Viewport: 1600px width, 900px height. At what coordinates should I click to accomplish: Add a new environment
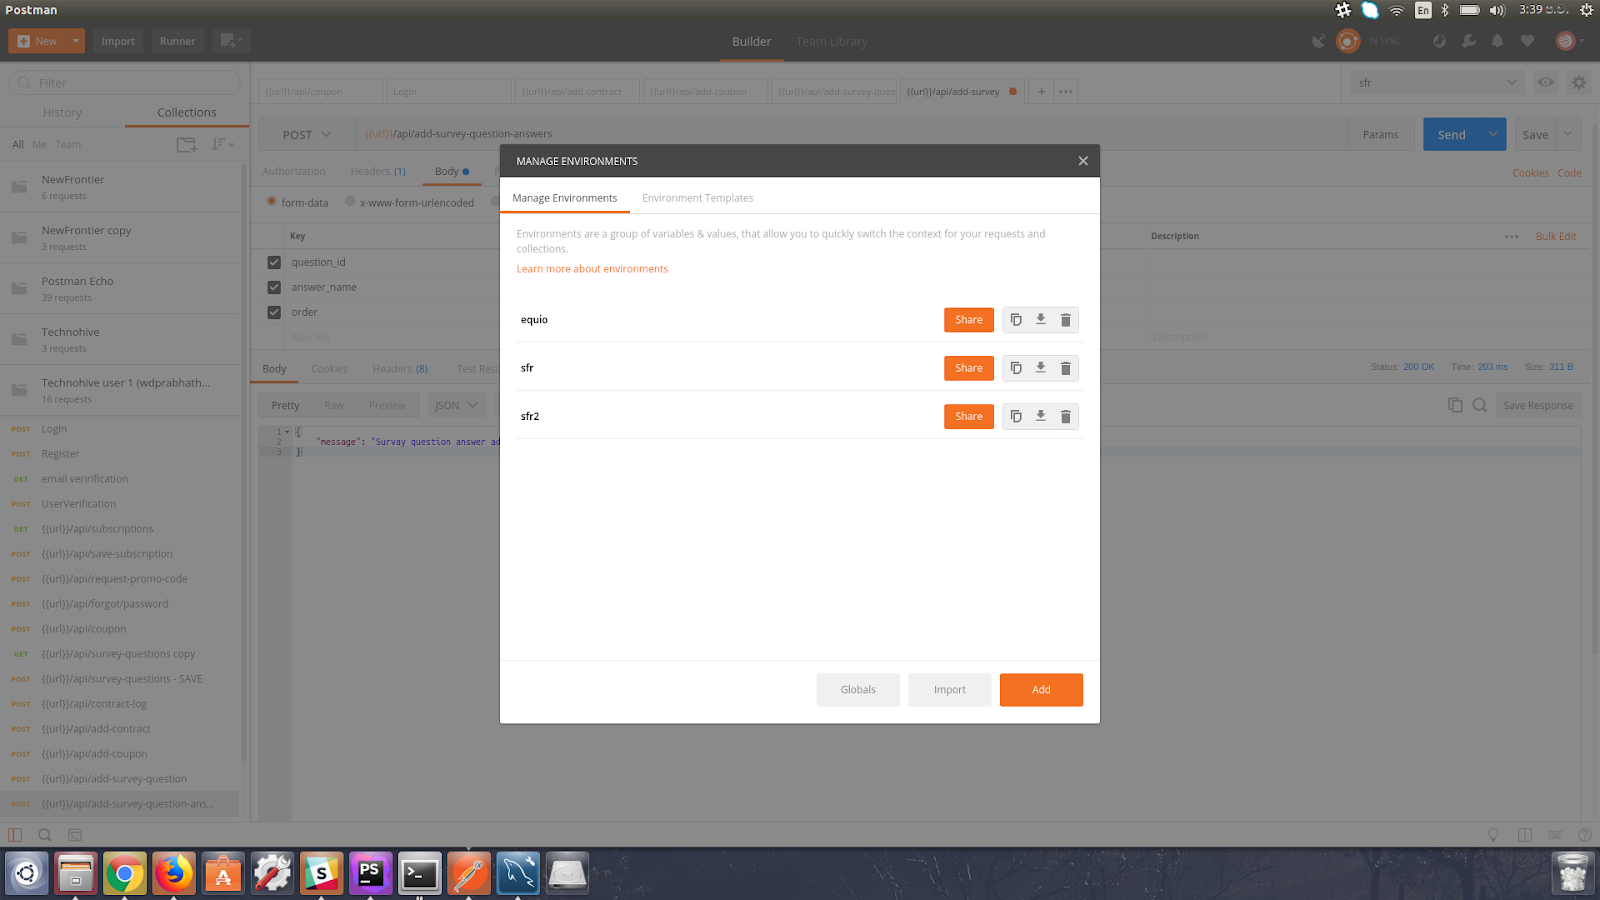point(1041,689)
